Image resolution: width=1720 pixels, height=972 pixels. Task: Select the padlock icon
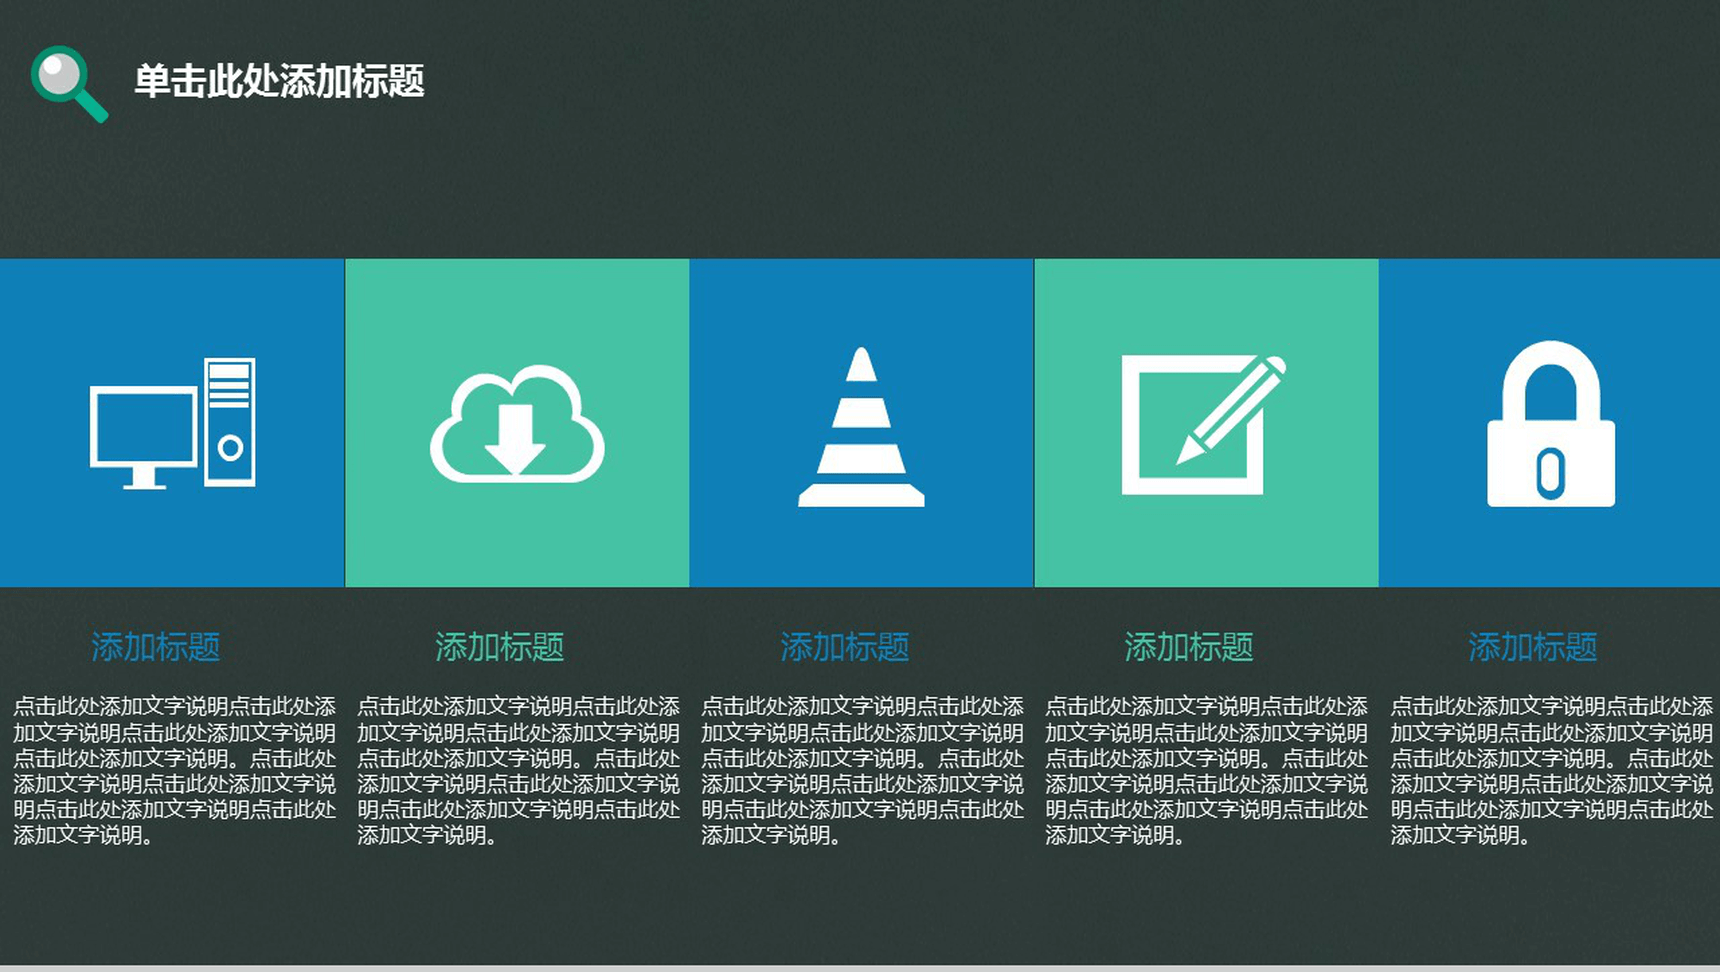[x=1551, y=424]
